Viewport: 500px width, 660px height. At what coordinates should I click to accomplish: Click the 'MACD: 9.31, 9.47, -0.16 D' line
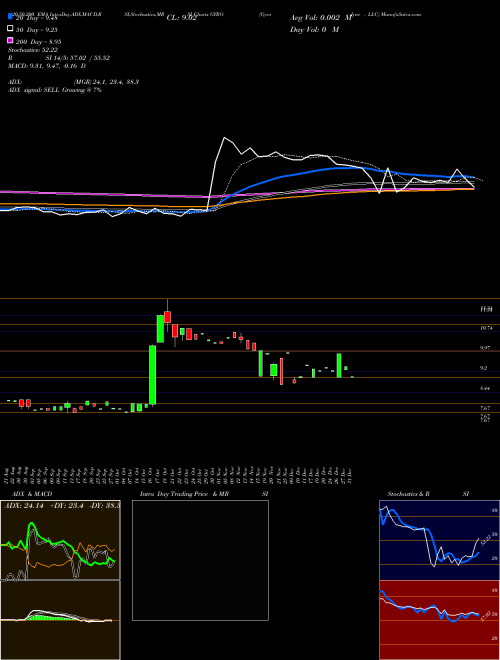47,66
